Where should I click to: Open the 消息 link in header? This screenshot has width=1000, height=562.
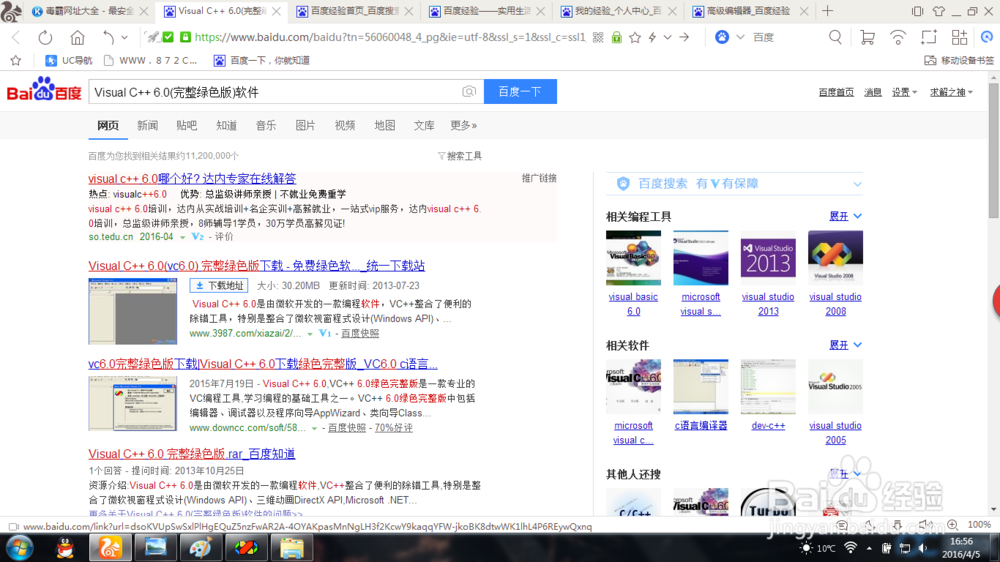(872, 92)
